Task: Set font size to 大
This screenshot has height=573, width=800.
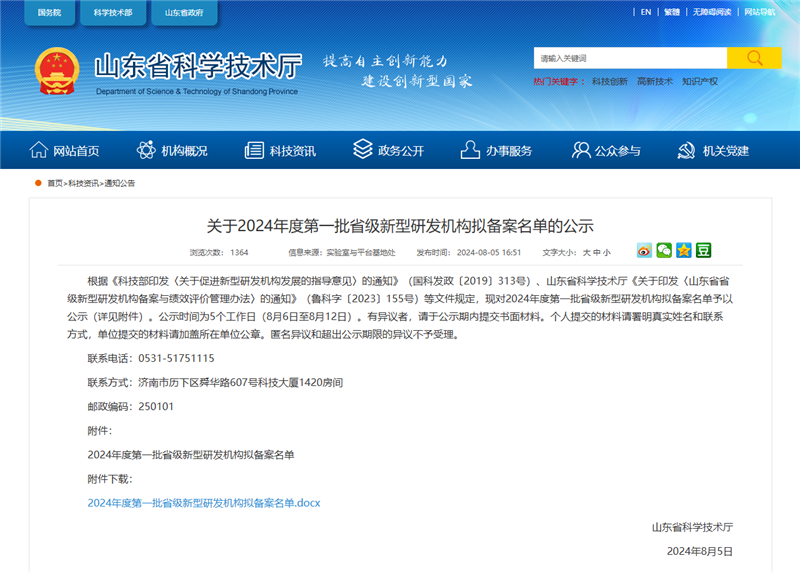Action: point(587,253)
